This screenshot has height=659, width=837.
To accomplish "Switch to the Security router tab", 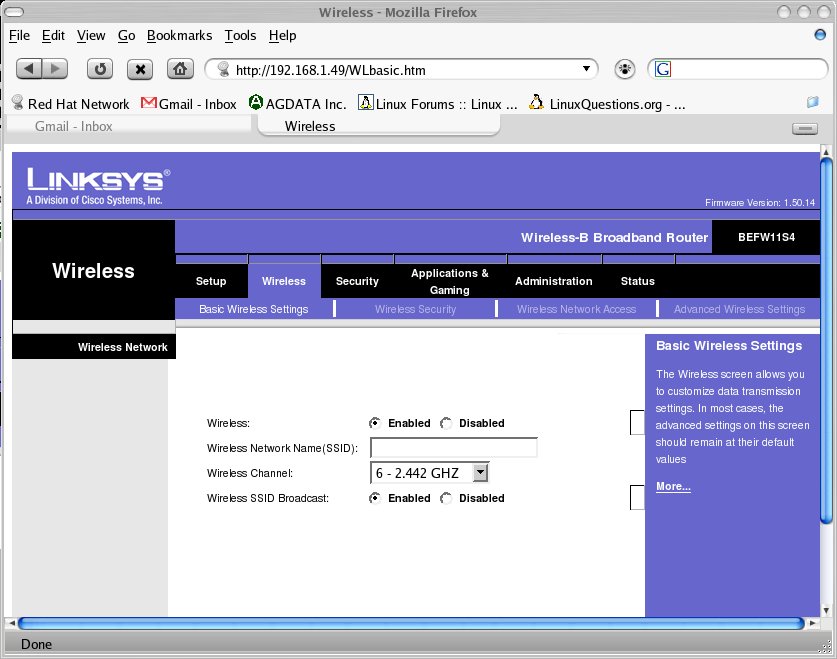I will tap(357, 281).
